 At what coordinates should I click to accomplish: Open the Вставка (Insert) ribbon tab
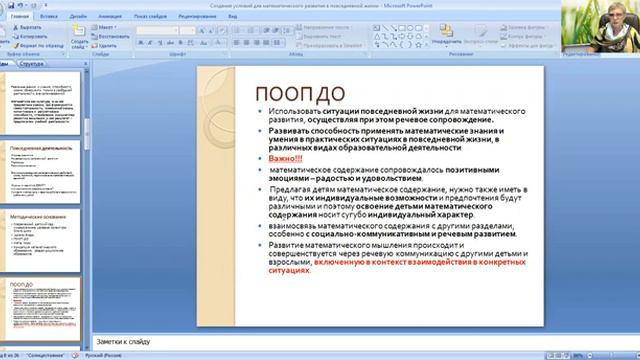point(49,16)
